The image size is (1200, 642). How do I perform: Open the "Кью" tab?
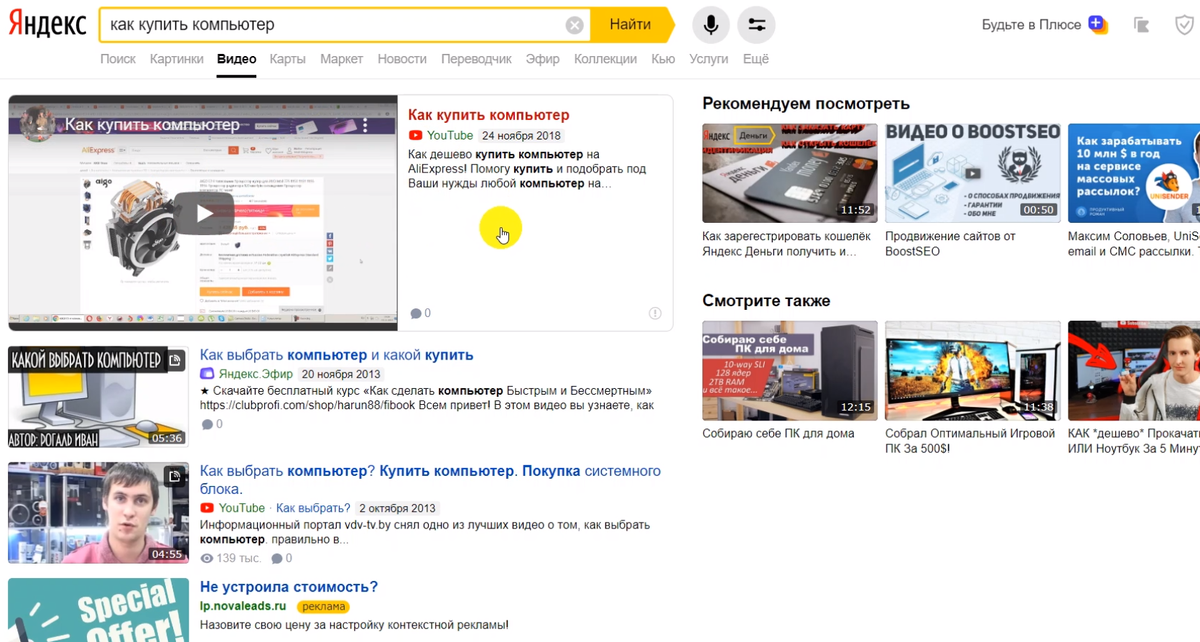click(663, 59)
